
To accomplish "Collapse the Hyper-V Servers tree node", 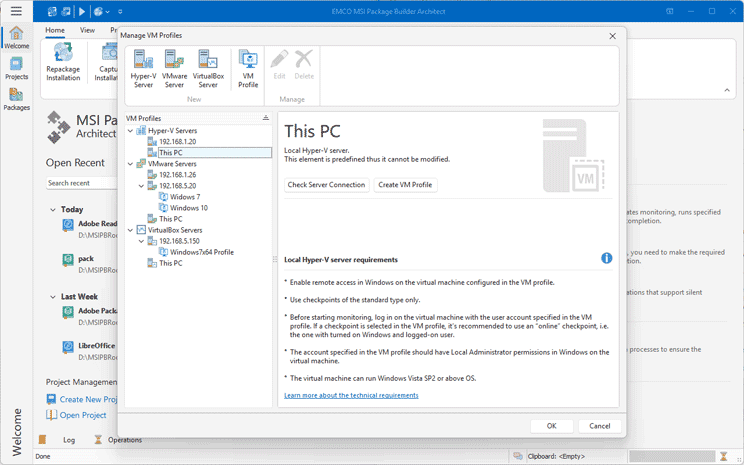I will [x=130, y=130].
